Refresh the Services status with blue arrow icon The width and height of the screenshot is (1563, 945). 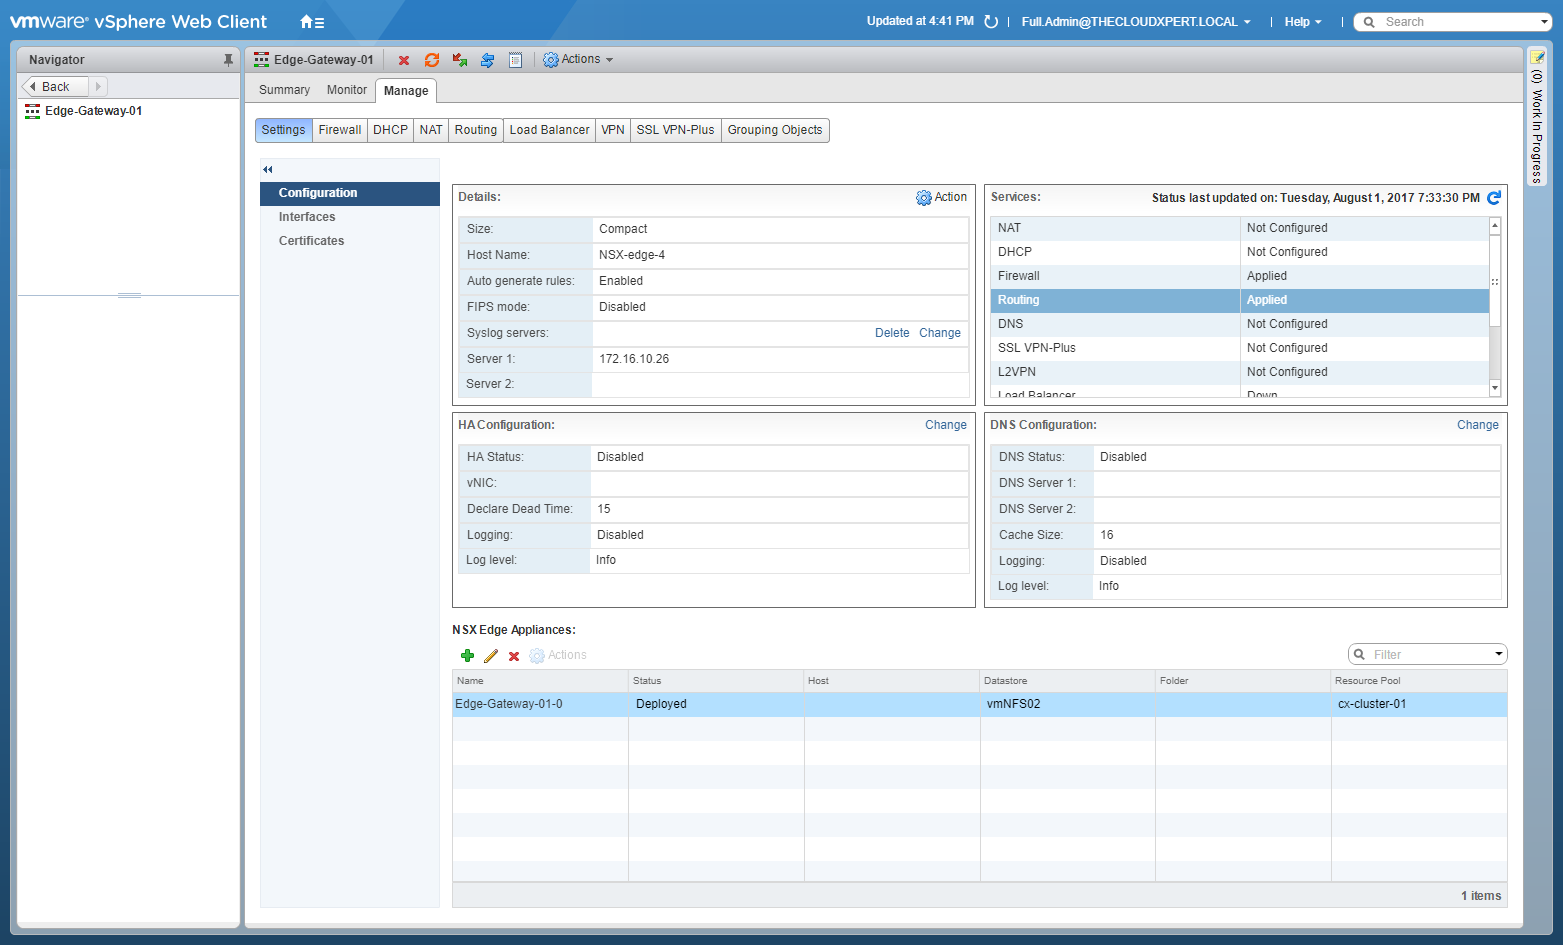pos(1494,198)
